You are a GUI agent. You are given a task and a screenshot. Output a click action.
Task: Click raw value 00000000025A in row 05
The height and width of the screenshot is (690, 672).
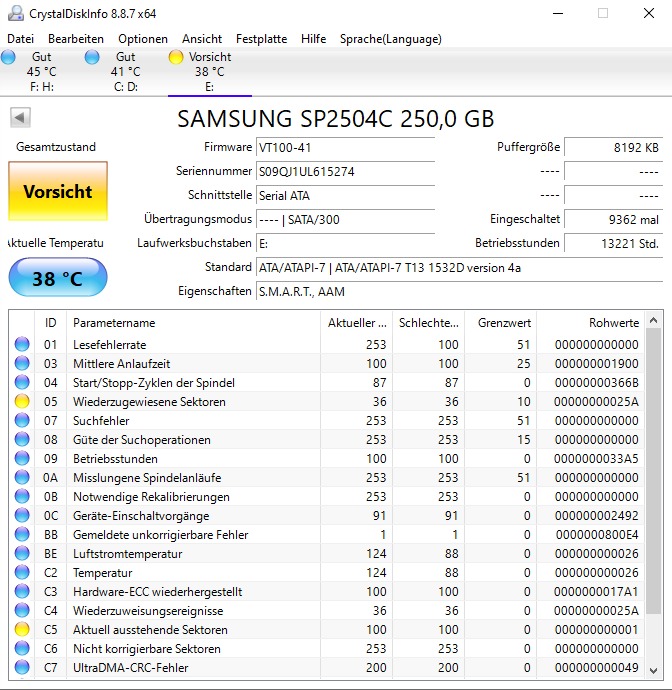(x=596, y=401)
